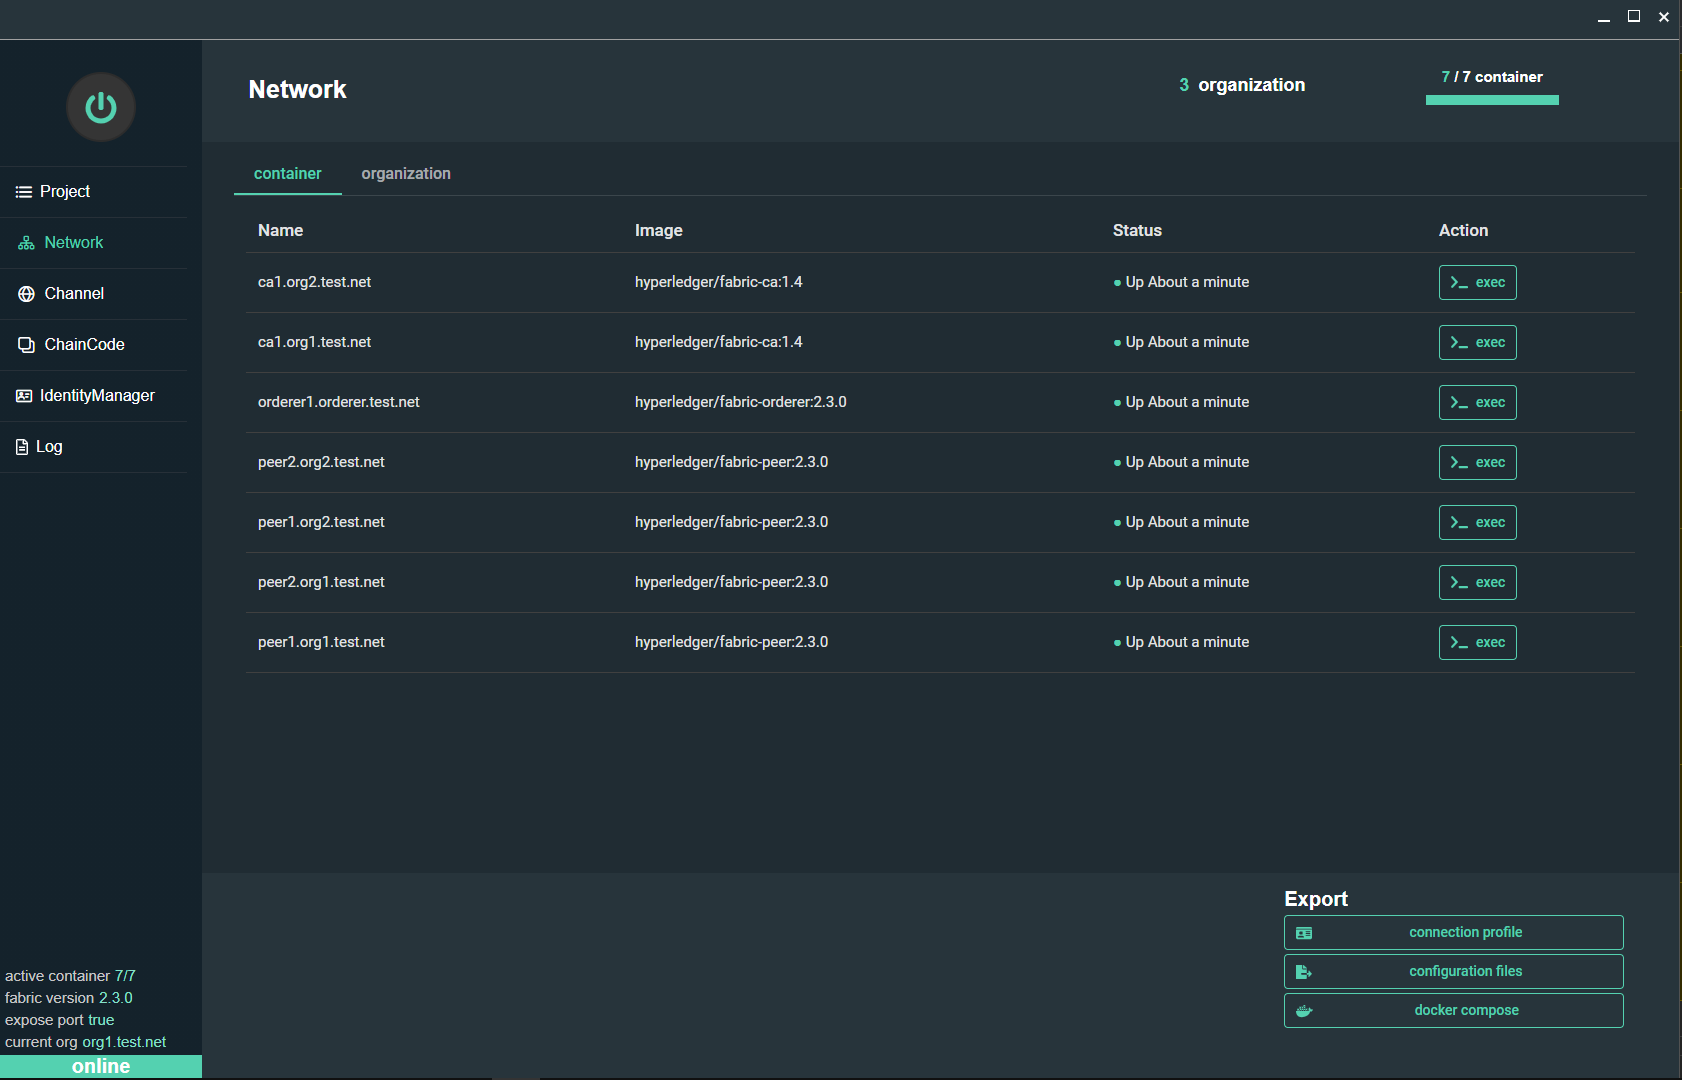Open the Project menu item
The height and width of the screenshot is (1080, 1682).
click(x=93, y=192)
